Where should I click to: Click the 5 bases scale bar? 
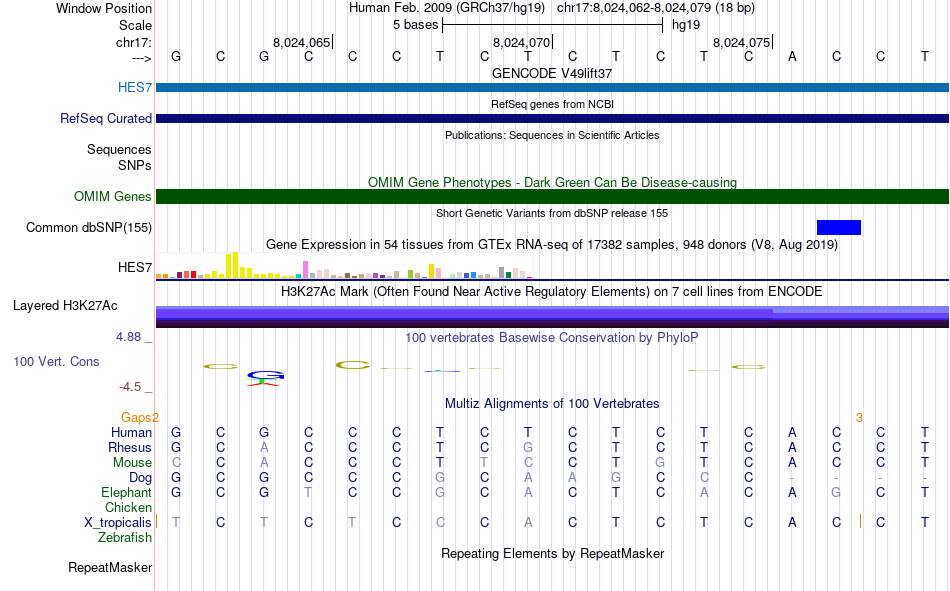point(553,25)
